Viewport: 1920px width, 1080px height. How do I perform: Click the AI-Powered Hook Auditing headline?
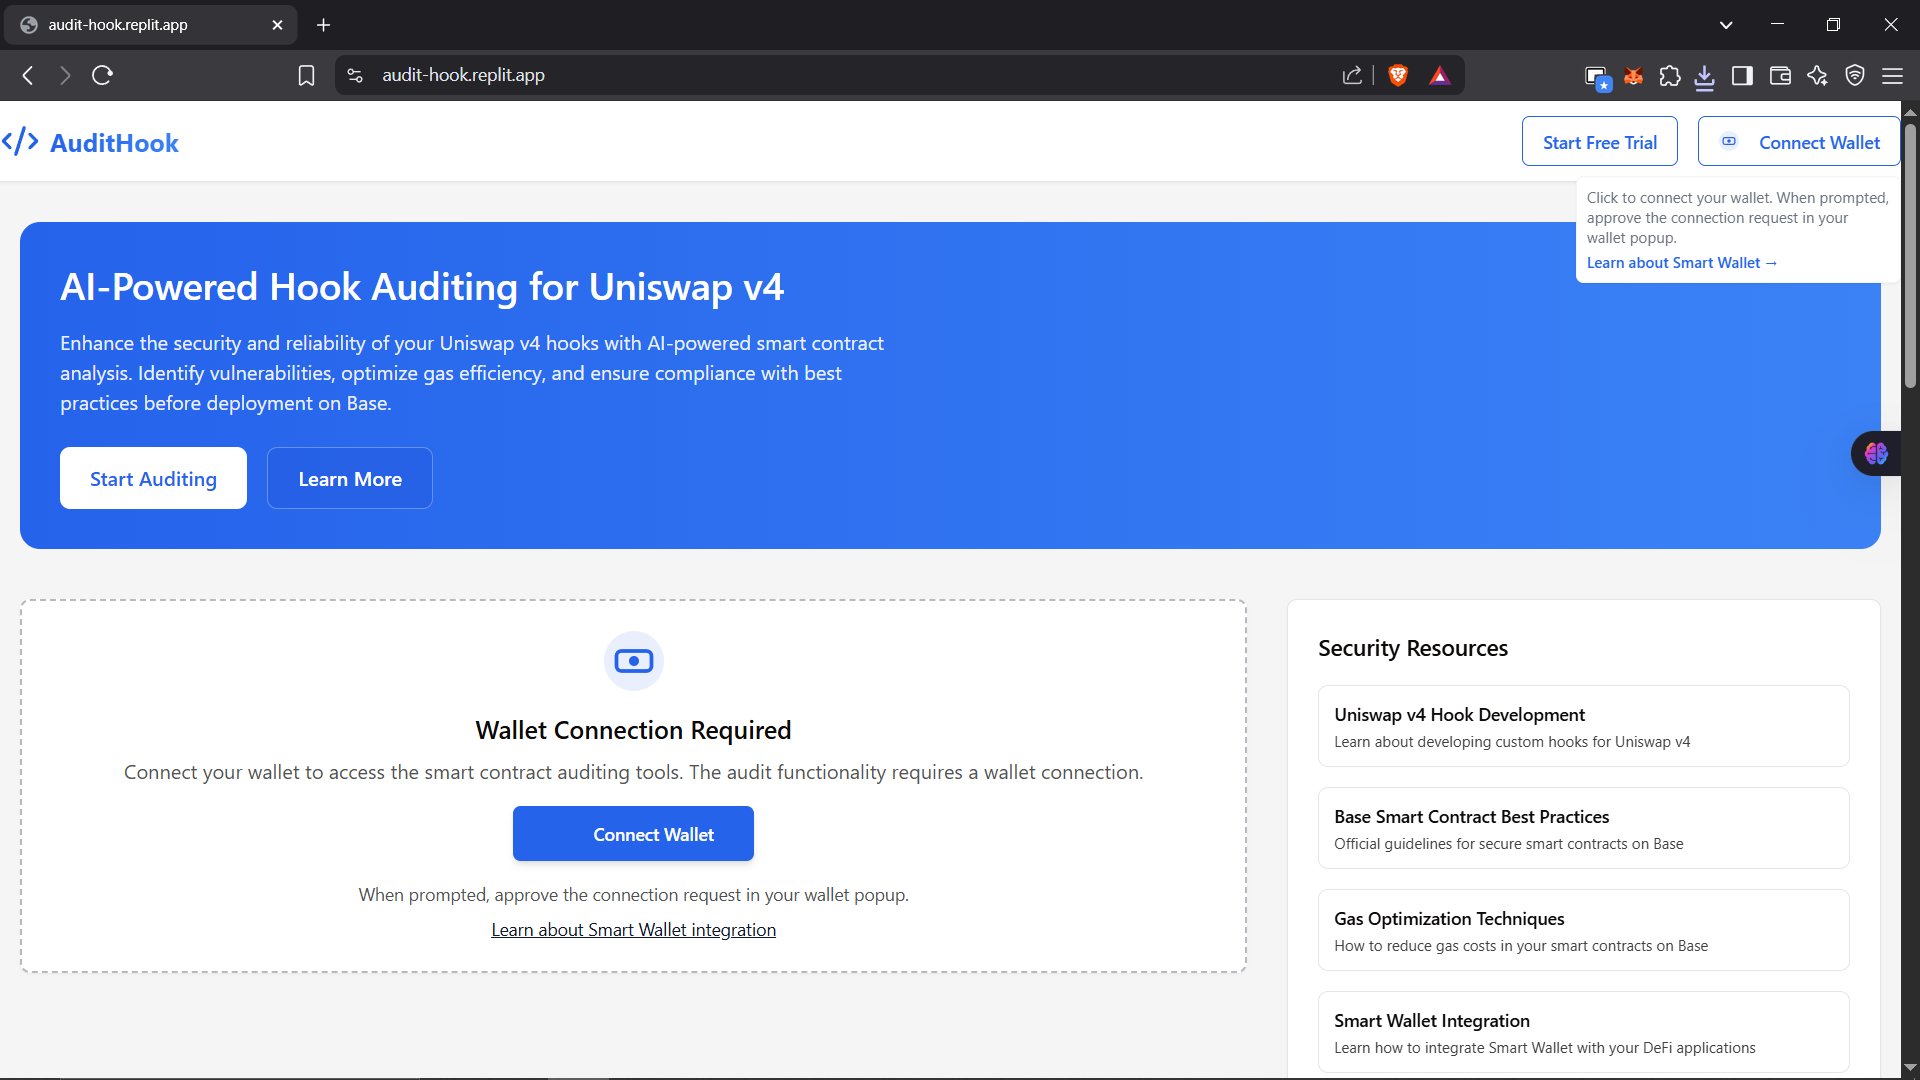[422, 287]
